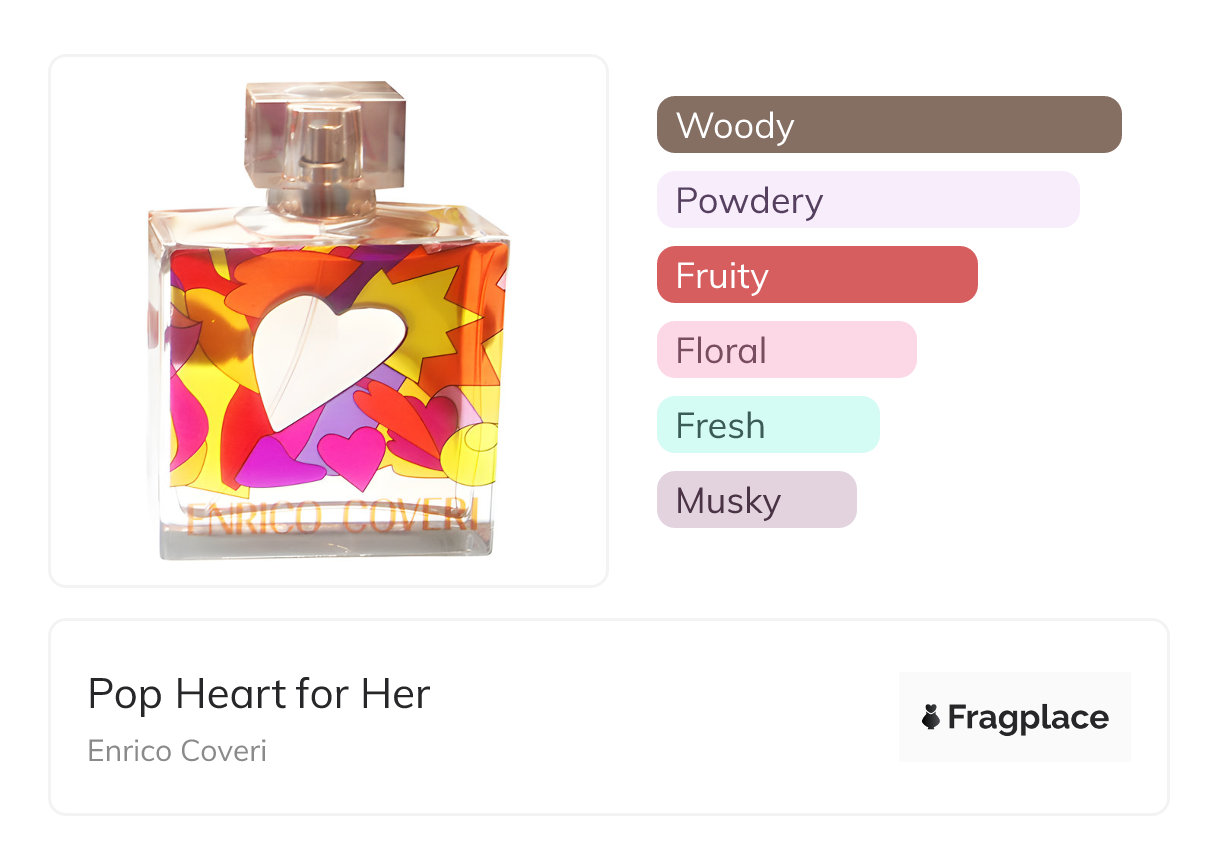Click the magenta heart at bottle bottom
The width and height of the screenshot is (1218, 864).
354,456
